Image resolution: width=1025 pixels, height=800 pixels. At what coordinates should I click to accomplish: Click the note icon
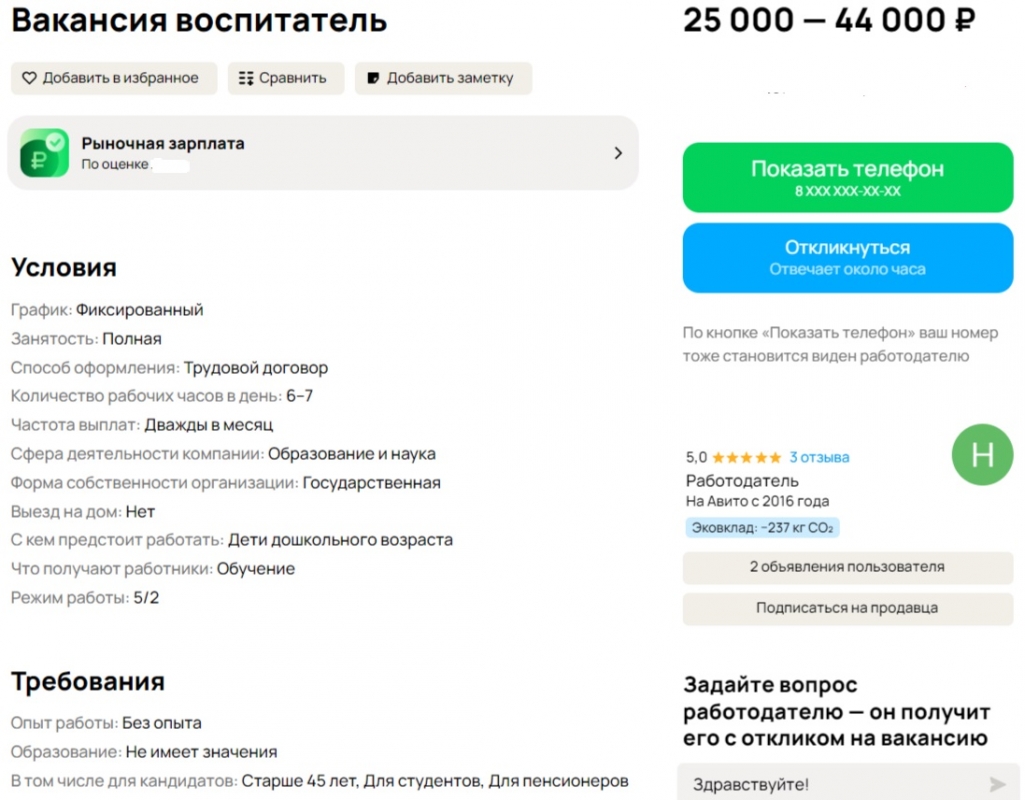373,78
